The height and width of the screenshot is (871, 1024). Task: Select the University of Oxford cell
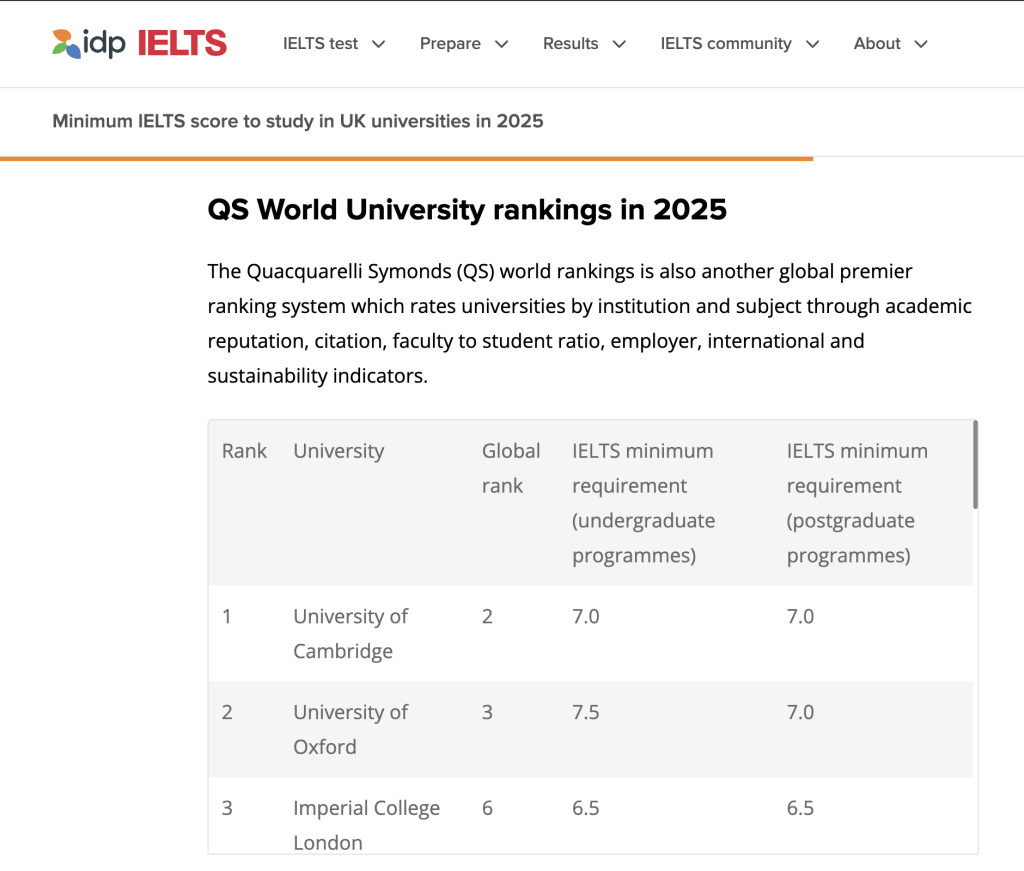coord(350,729)
